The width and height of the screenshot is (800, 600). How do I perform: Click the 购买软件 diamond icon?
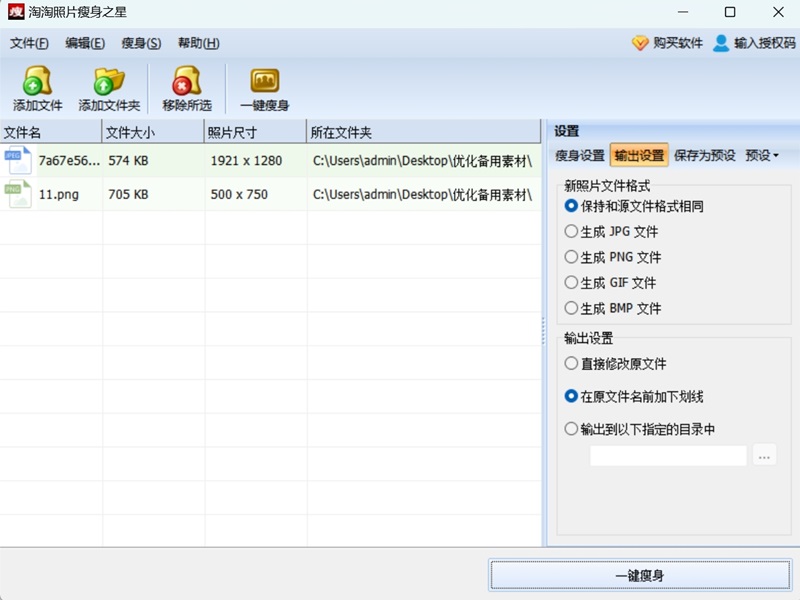pyautogui.click(x=640, y=43)
